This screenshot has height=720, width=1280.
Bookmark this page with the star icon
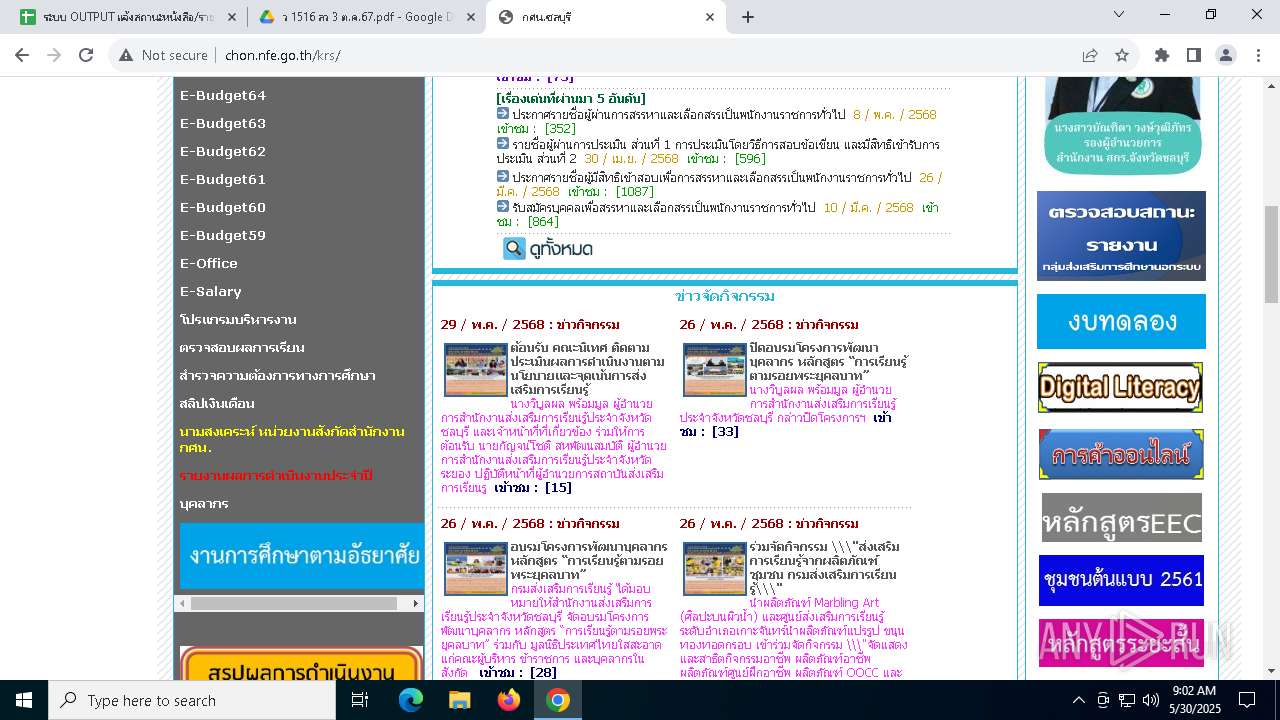coord(1122,55)
